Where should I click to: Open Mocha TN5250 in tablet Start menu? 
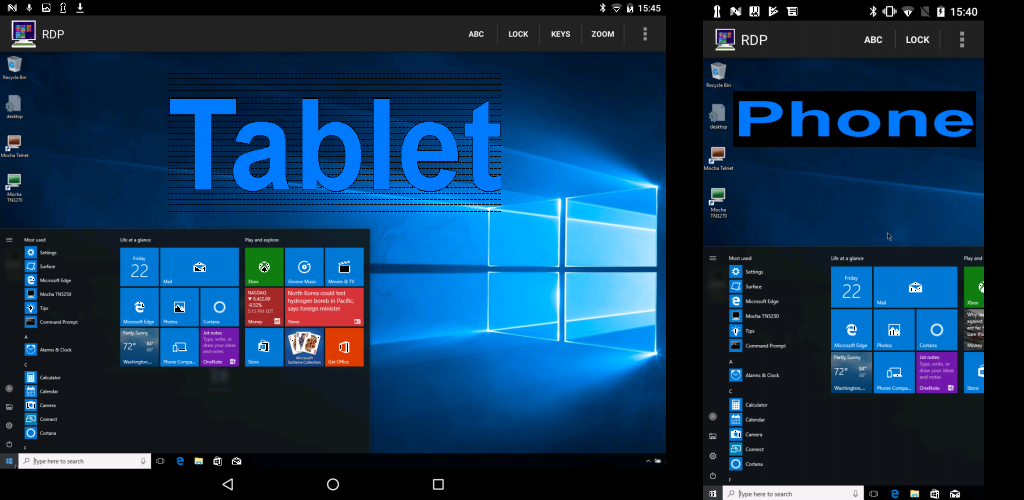point(48,294)
